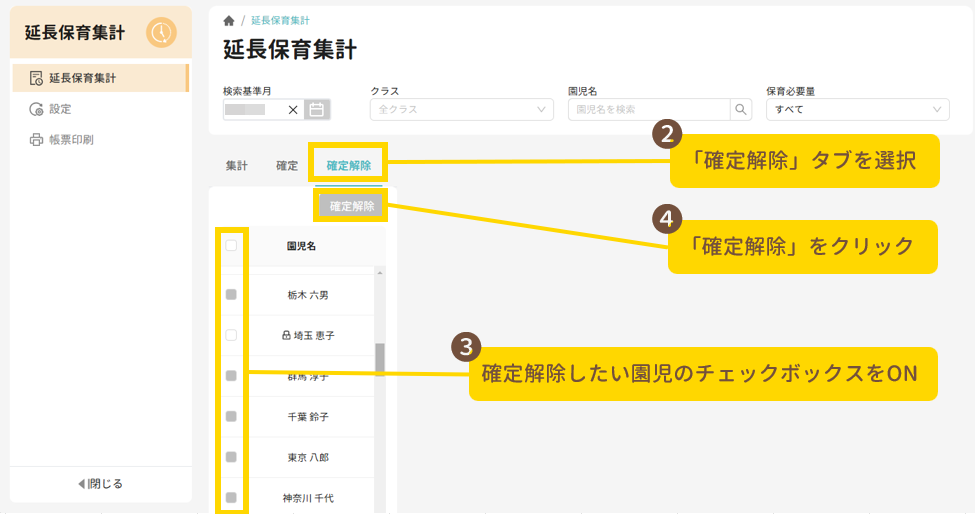
Task: Click the gray 確定解除 button
Action: tap(352, 207)
